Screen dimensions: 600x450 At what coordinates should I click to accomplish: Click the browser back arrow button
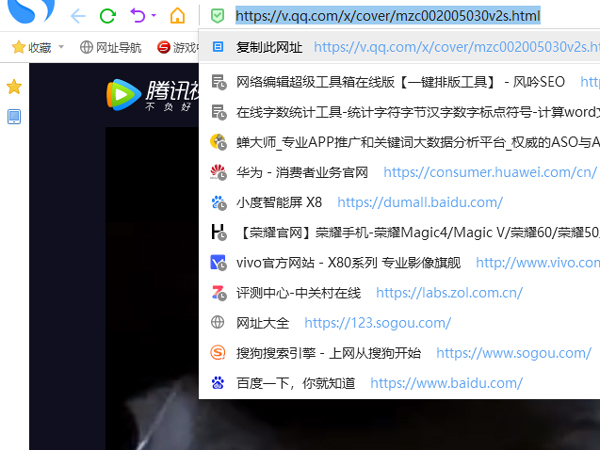tap(78, 16)
